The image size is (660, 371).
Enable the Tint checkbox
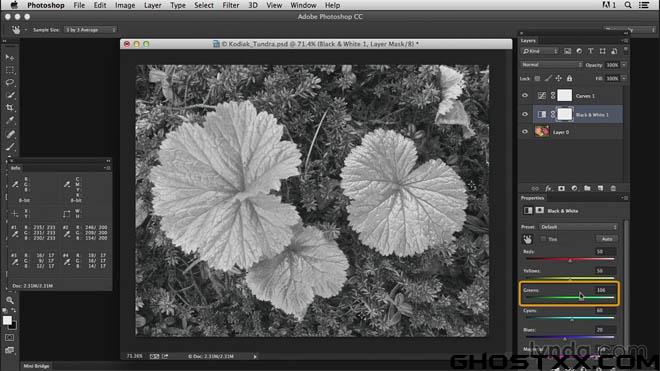[x=543, y=239]
